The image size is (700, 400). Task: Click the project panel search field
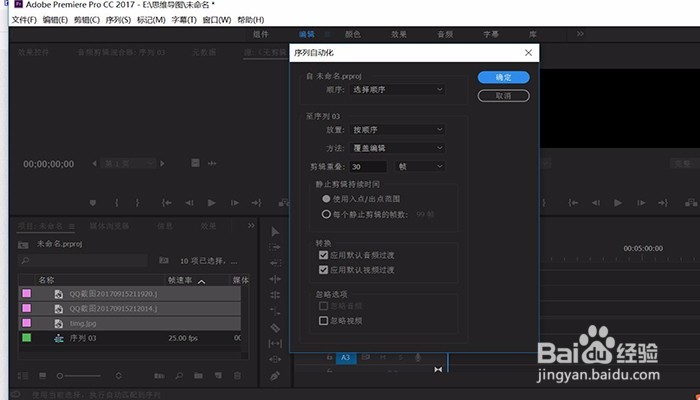pos(83,260)
